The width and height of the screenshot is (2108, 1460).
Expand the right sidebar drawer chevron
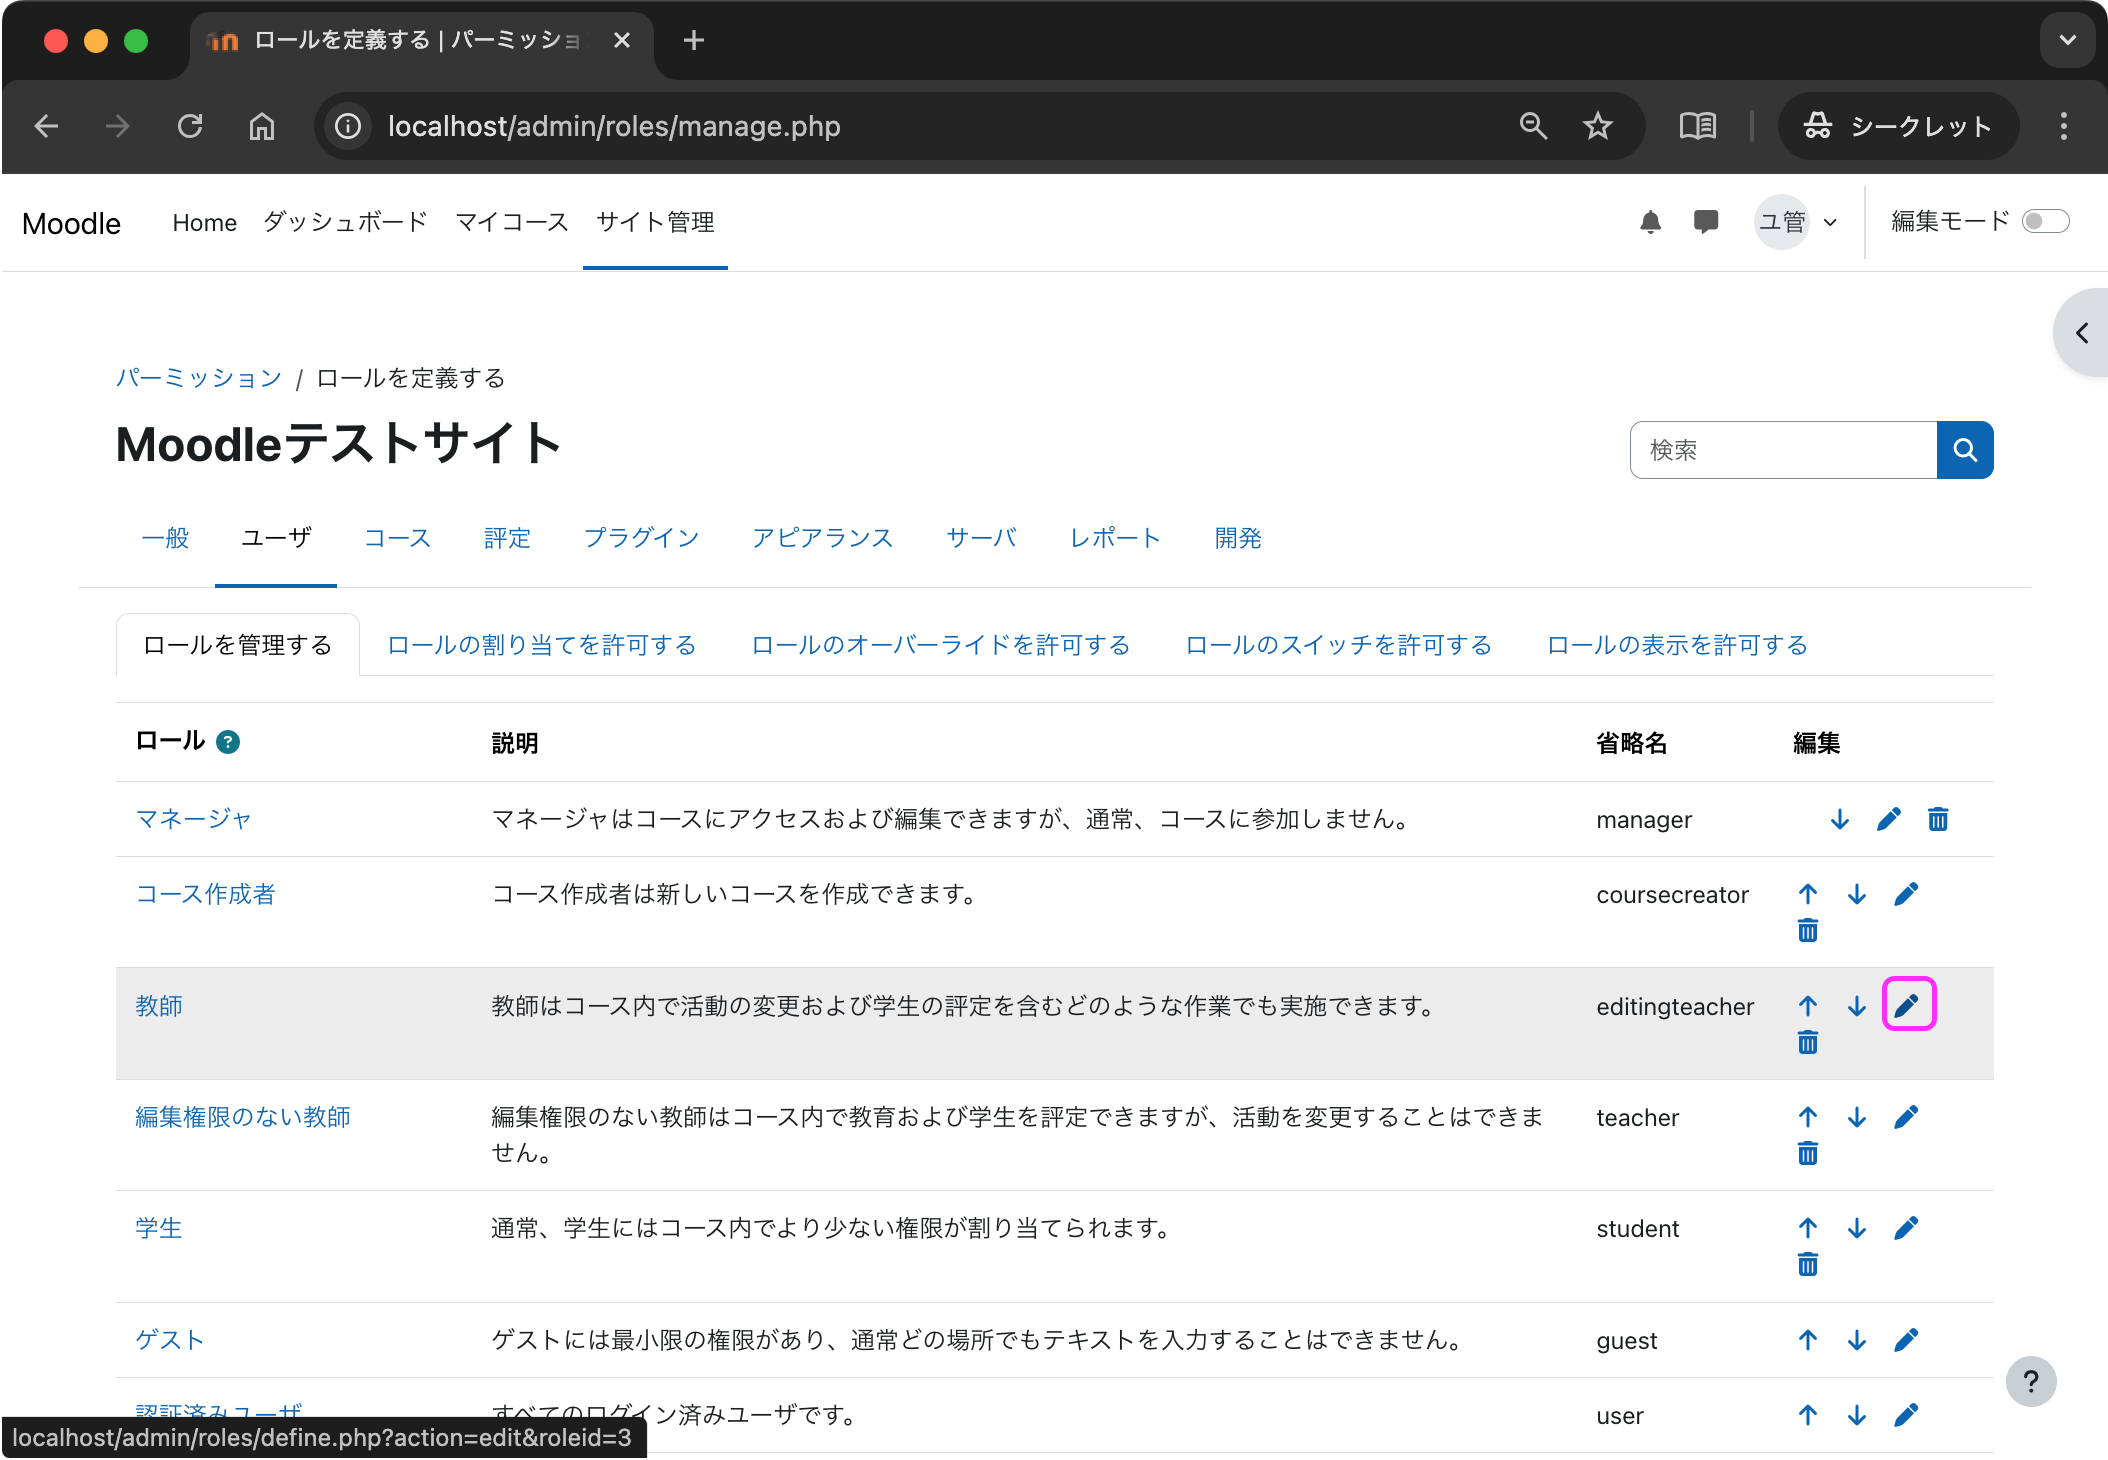[2081, 333]
